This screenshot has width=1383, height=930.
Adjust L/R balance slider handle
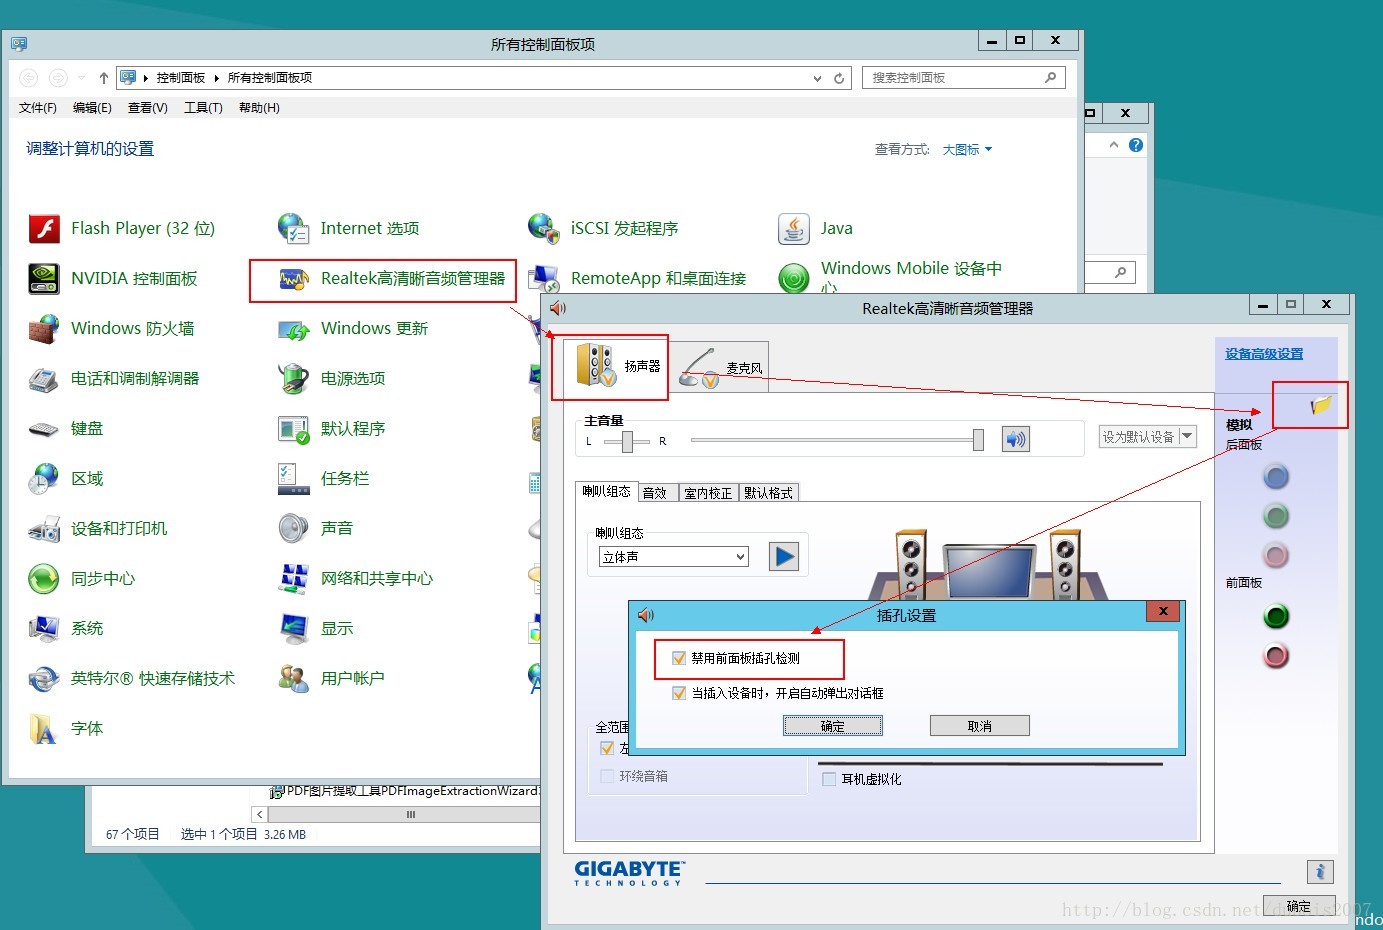coord(627,441)
